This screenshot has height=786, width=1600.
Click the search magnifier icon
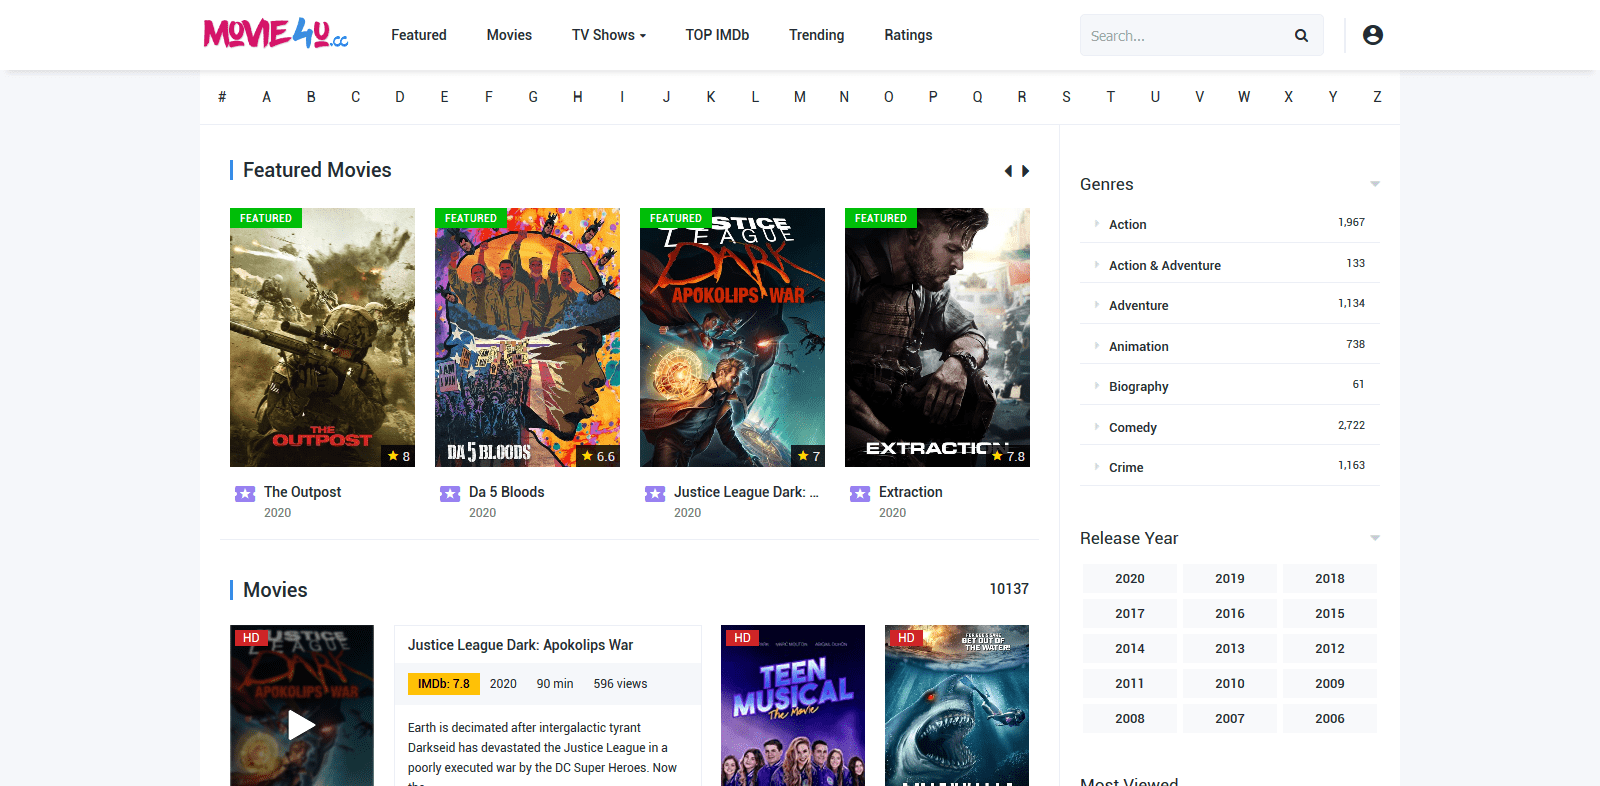tap(1301, 35)
